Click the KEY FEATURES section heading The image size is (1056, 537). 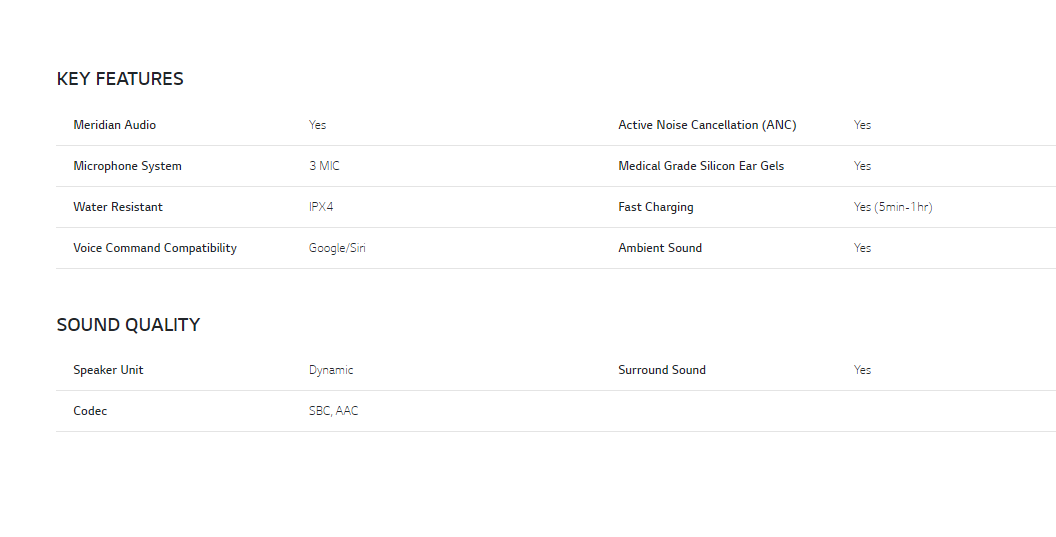tap(120, 79)
